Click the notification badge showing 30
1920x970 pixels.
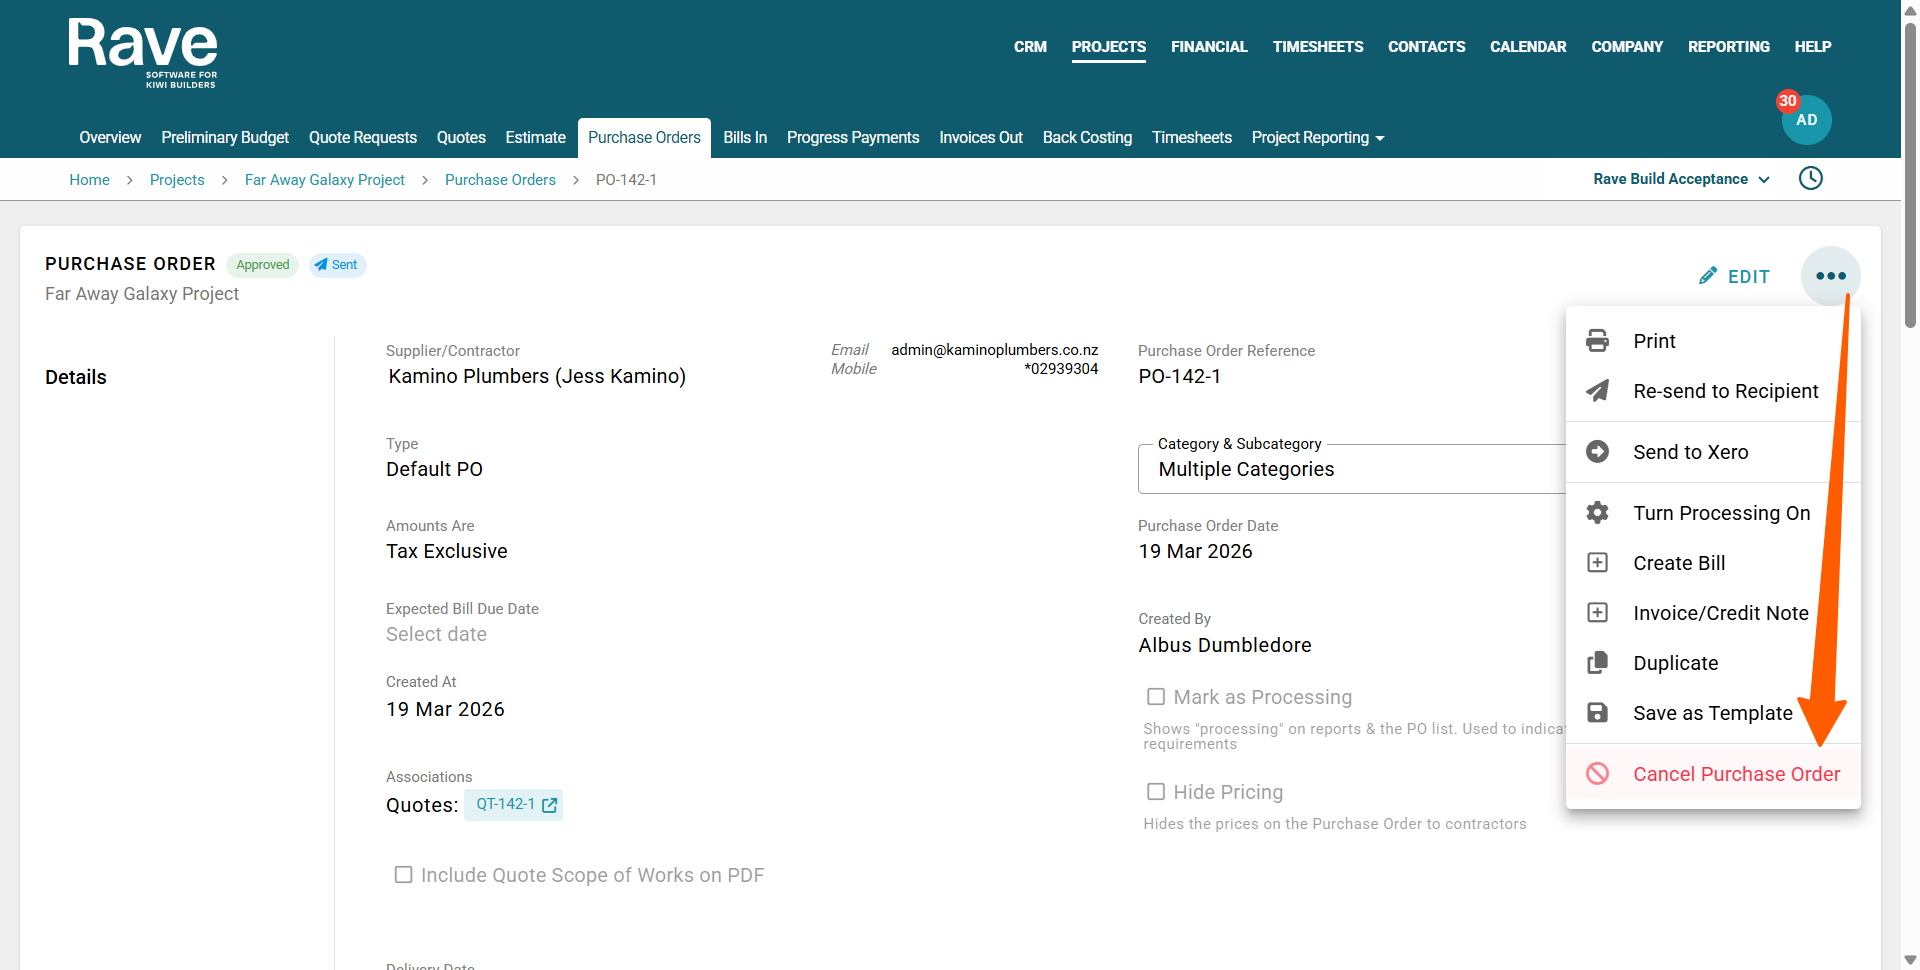point(1787,101)
